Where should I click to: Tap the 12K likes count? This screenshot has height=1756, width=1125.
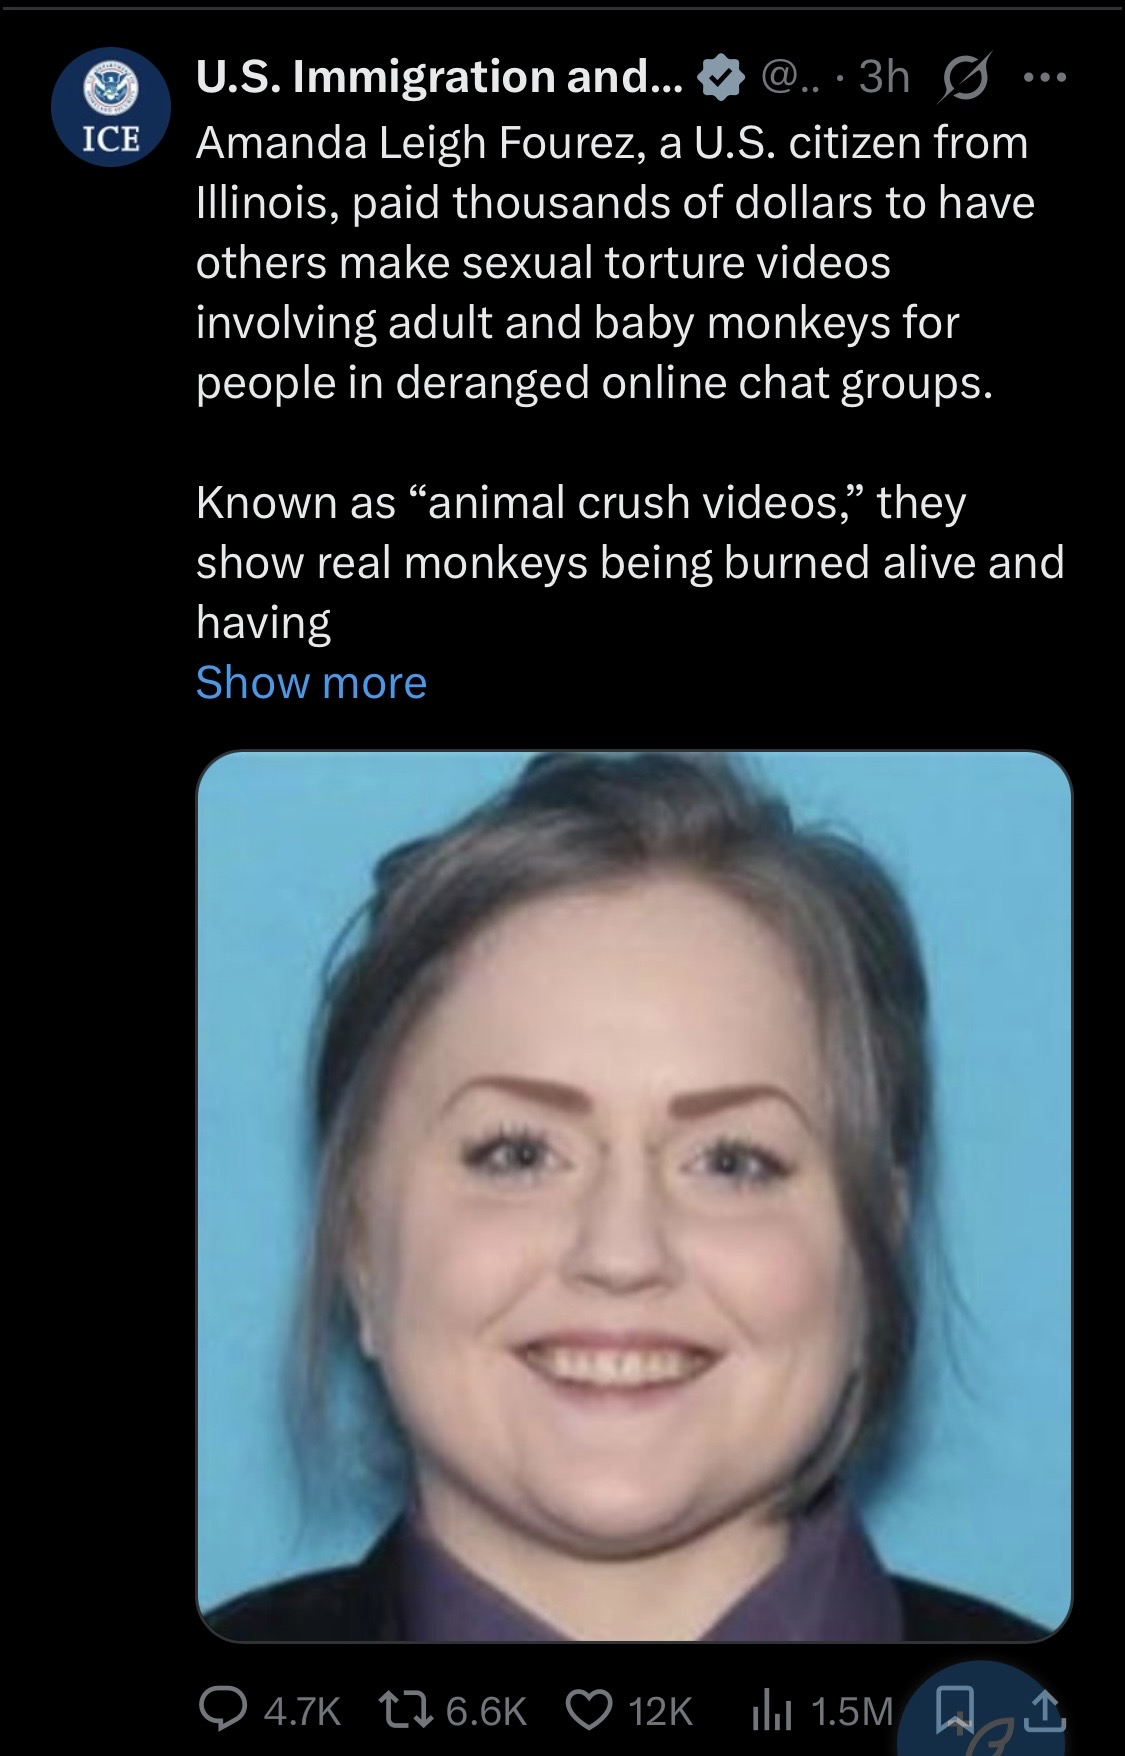660,1711
